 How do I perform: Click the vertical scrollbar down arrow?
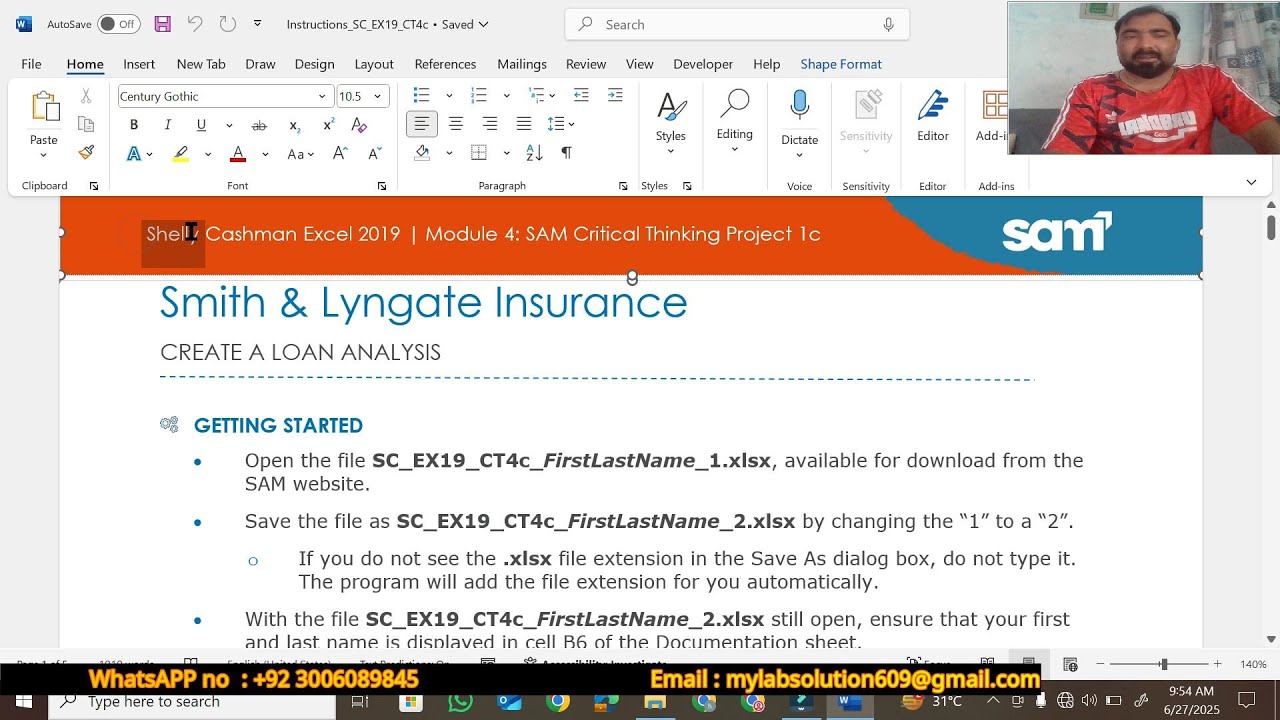pyautogui.click(x=1271, y=639)
